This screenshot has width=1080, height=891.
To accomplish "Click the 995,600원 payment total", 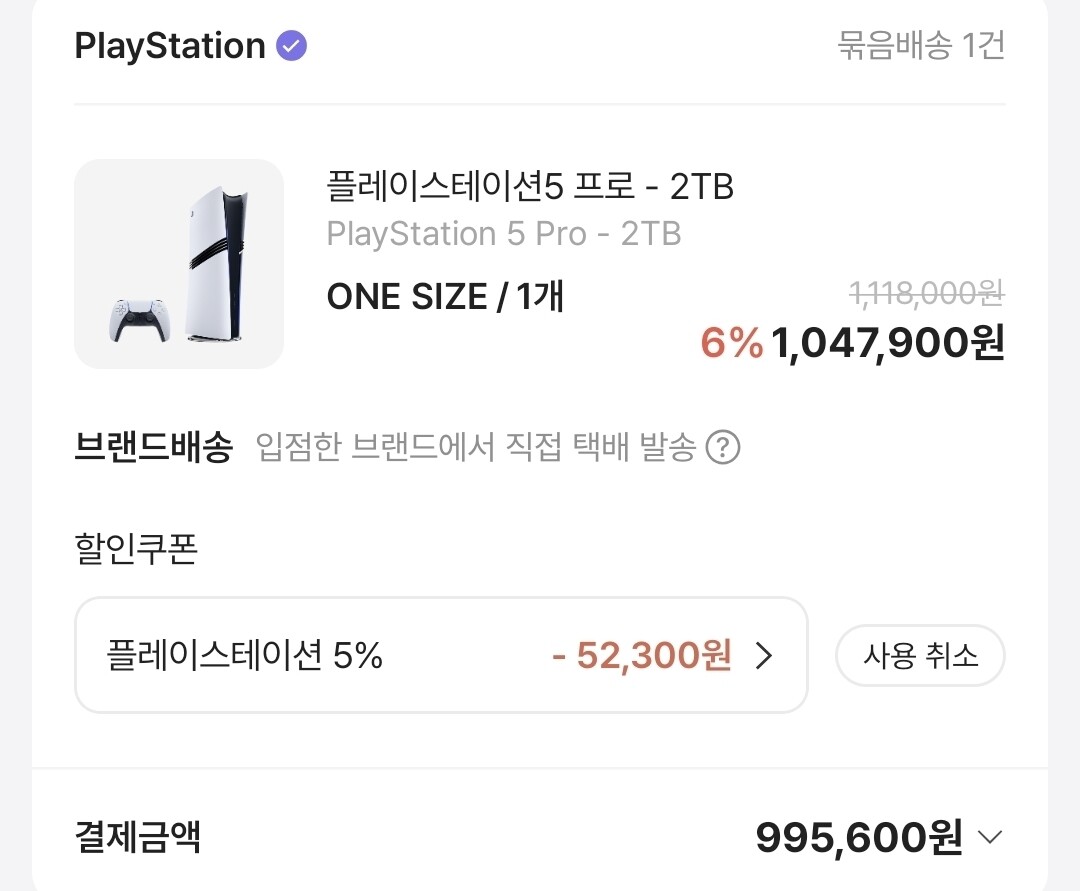I will pyautogui.click(x=859, y=837).
